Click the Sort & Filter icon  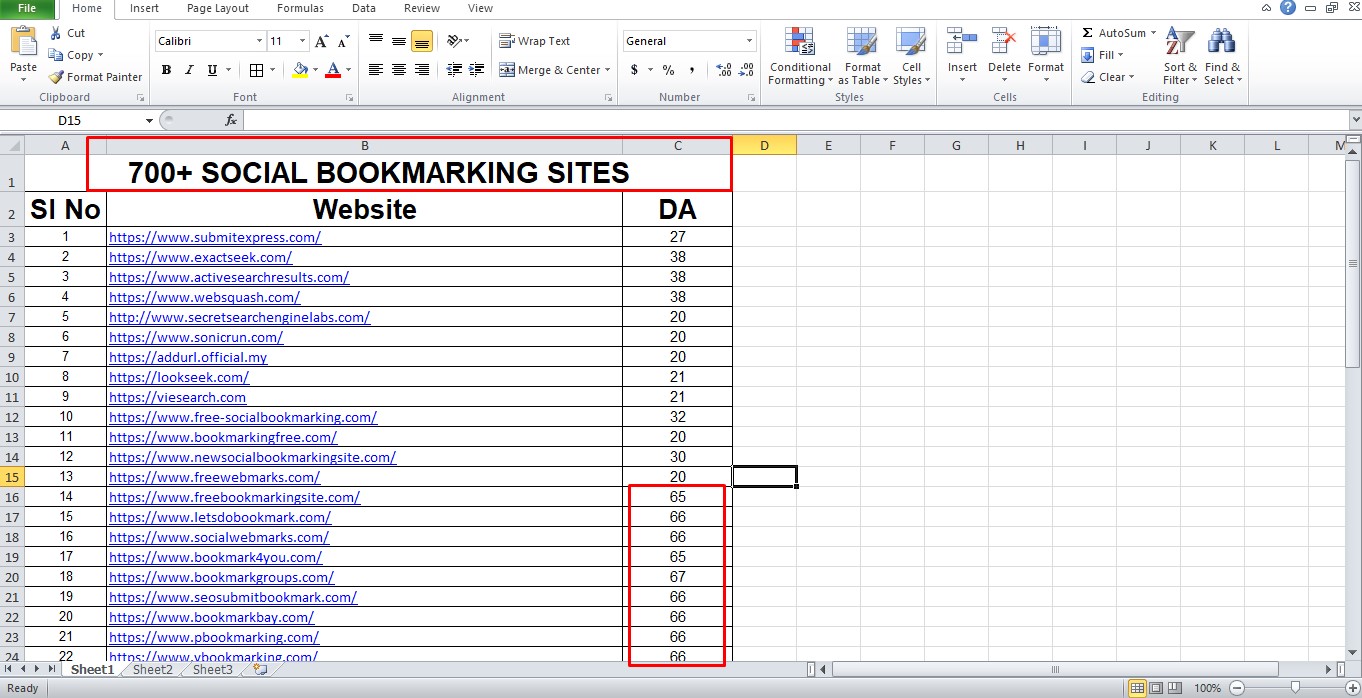click(x=1180, y=44)
